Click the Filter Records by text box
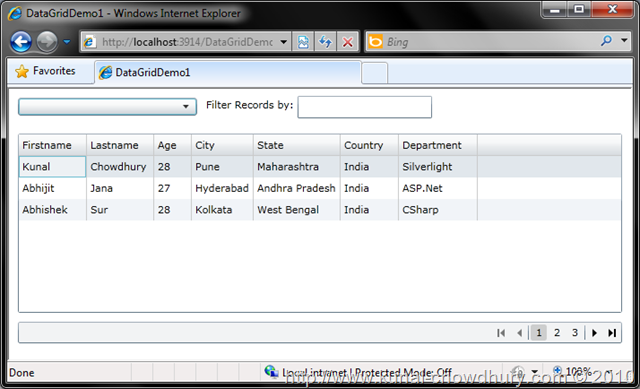 pyautogui.click(x=364, y=107)
